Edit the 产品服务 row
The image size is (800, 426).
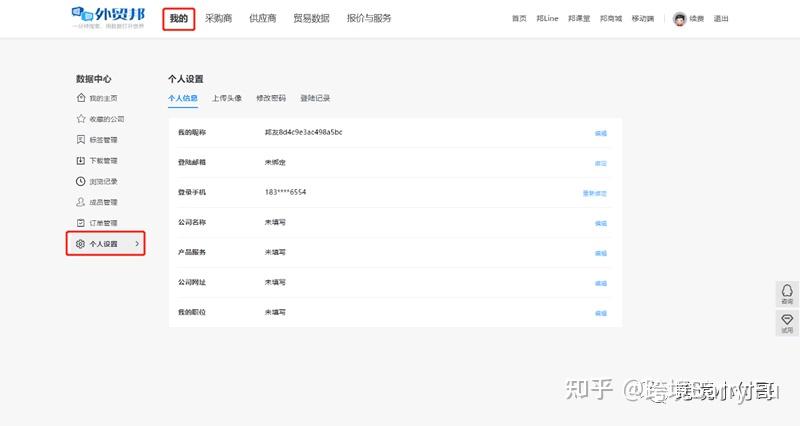pyautogui.click(x=601, y=253)
